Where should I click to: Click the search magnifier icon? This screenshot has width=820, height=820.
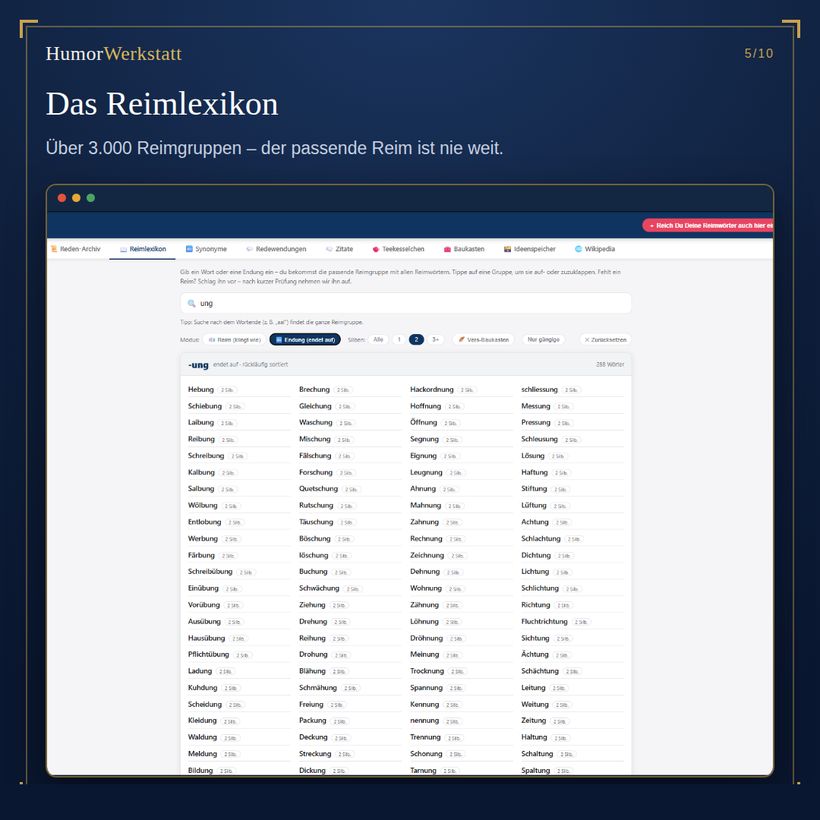(x=191, y=303)
